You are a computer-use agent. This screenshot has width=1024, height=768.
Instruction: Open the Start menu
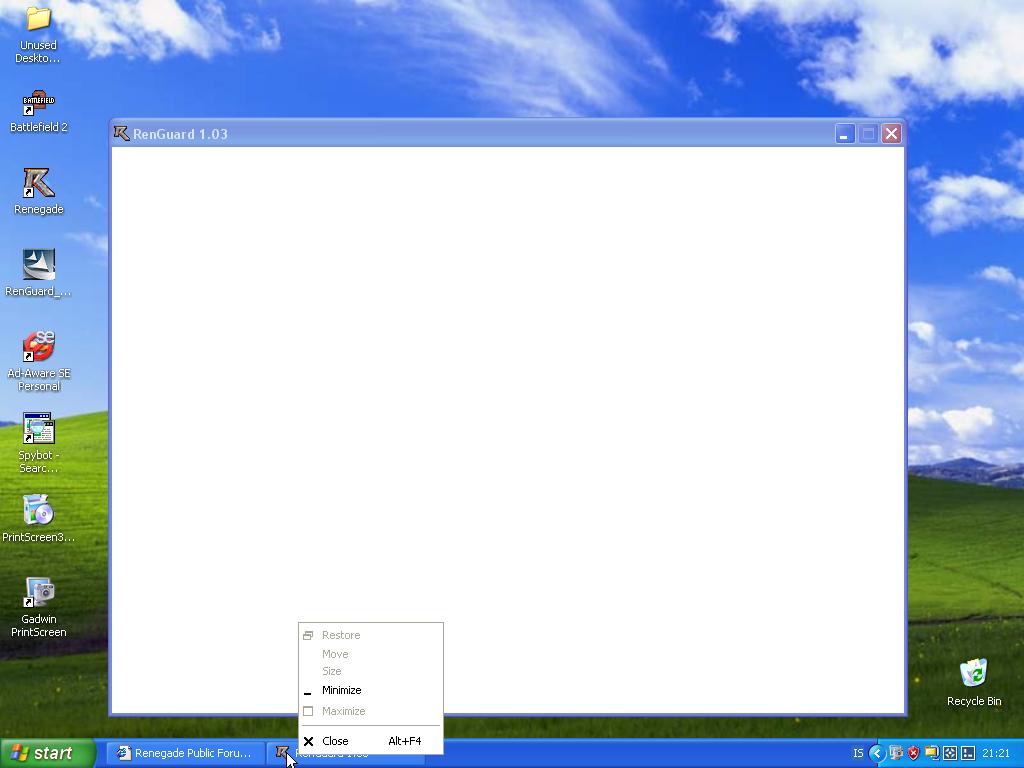tap(47, 753)
